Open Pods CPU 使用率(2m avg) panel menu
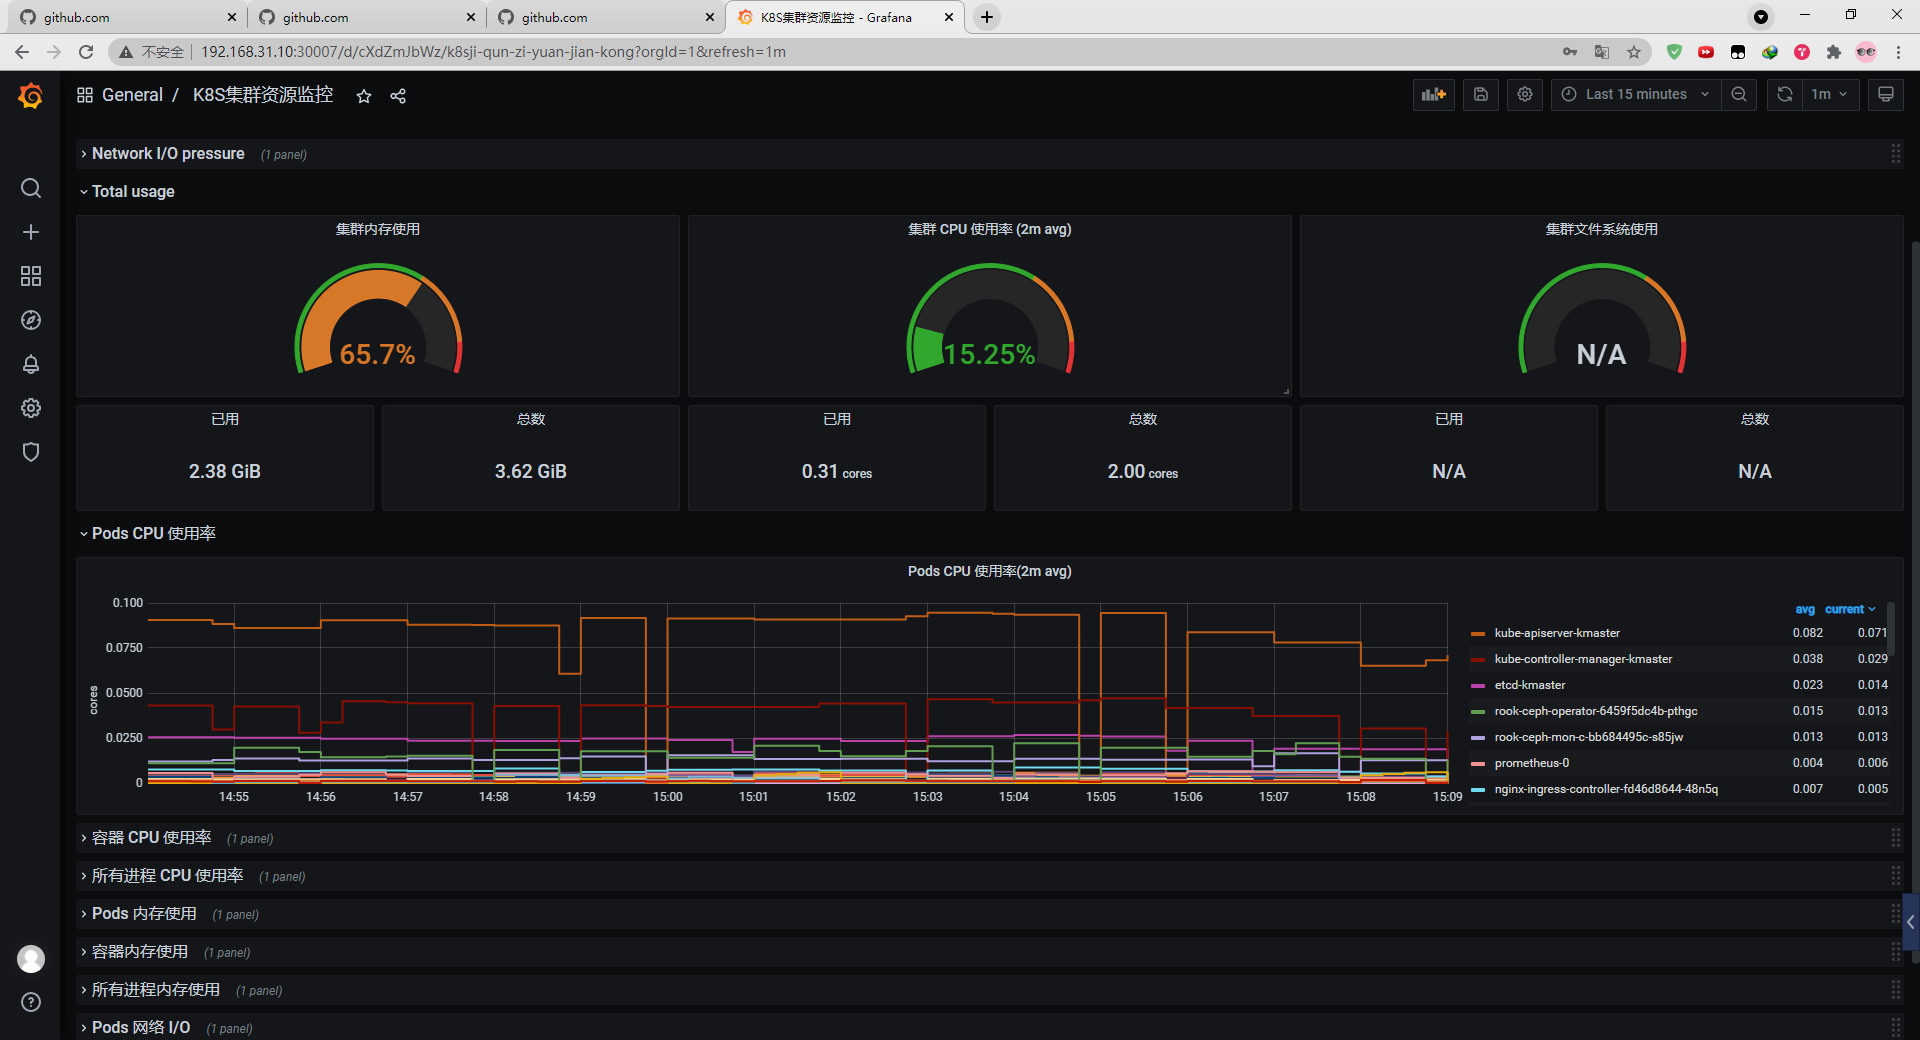1920x1040 pixels. click(x=989, y=571)
